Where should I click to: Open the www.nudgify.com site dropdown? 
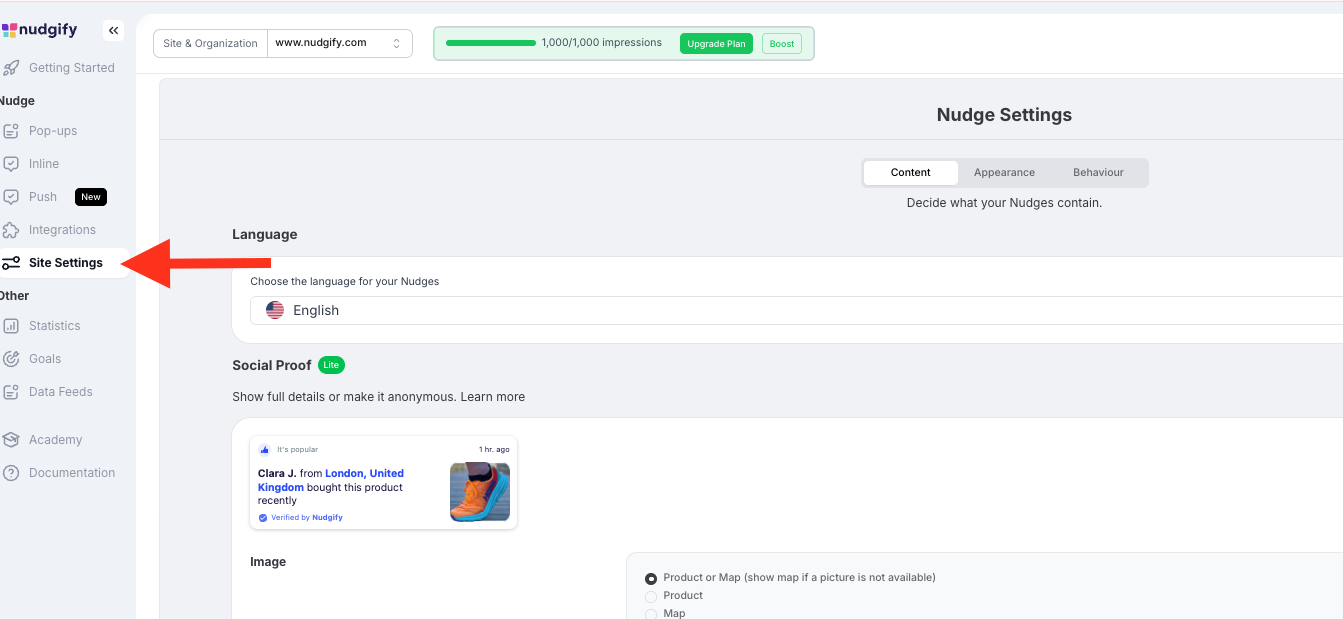click(x=340, y=43)
